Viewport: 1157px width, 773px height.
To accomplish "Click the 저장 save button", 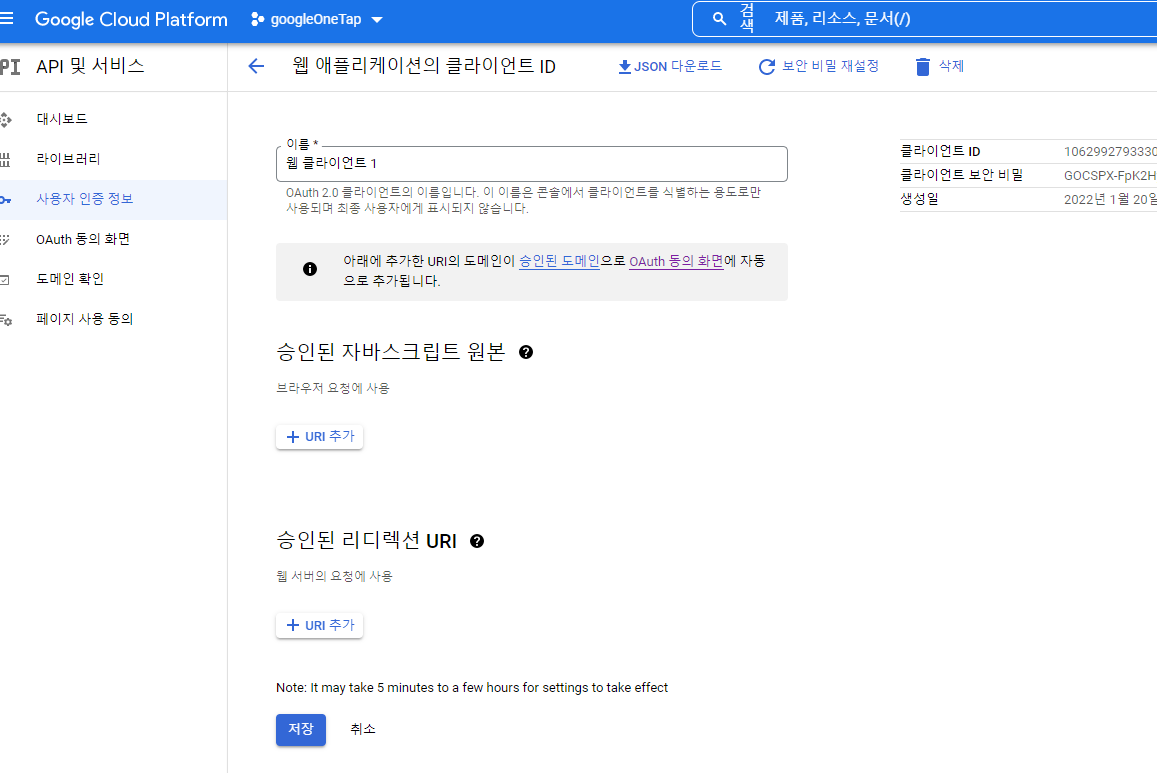I will (x=301, y=729).
